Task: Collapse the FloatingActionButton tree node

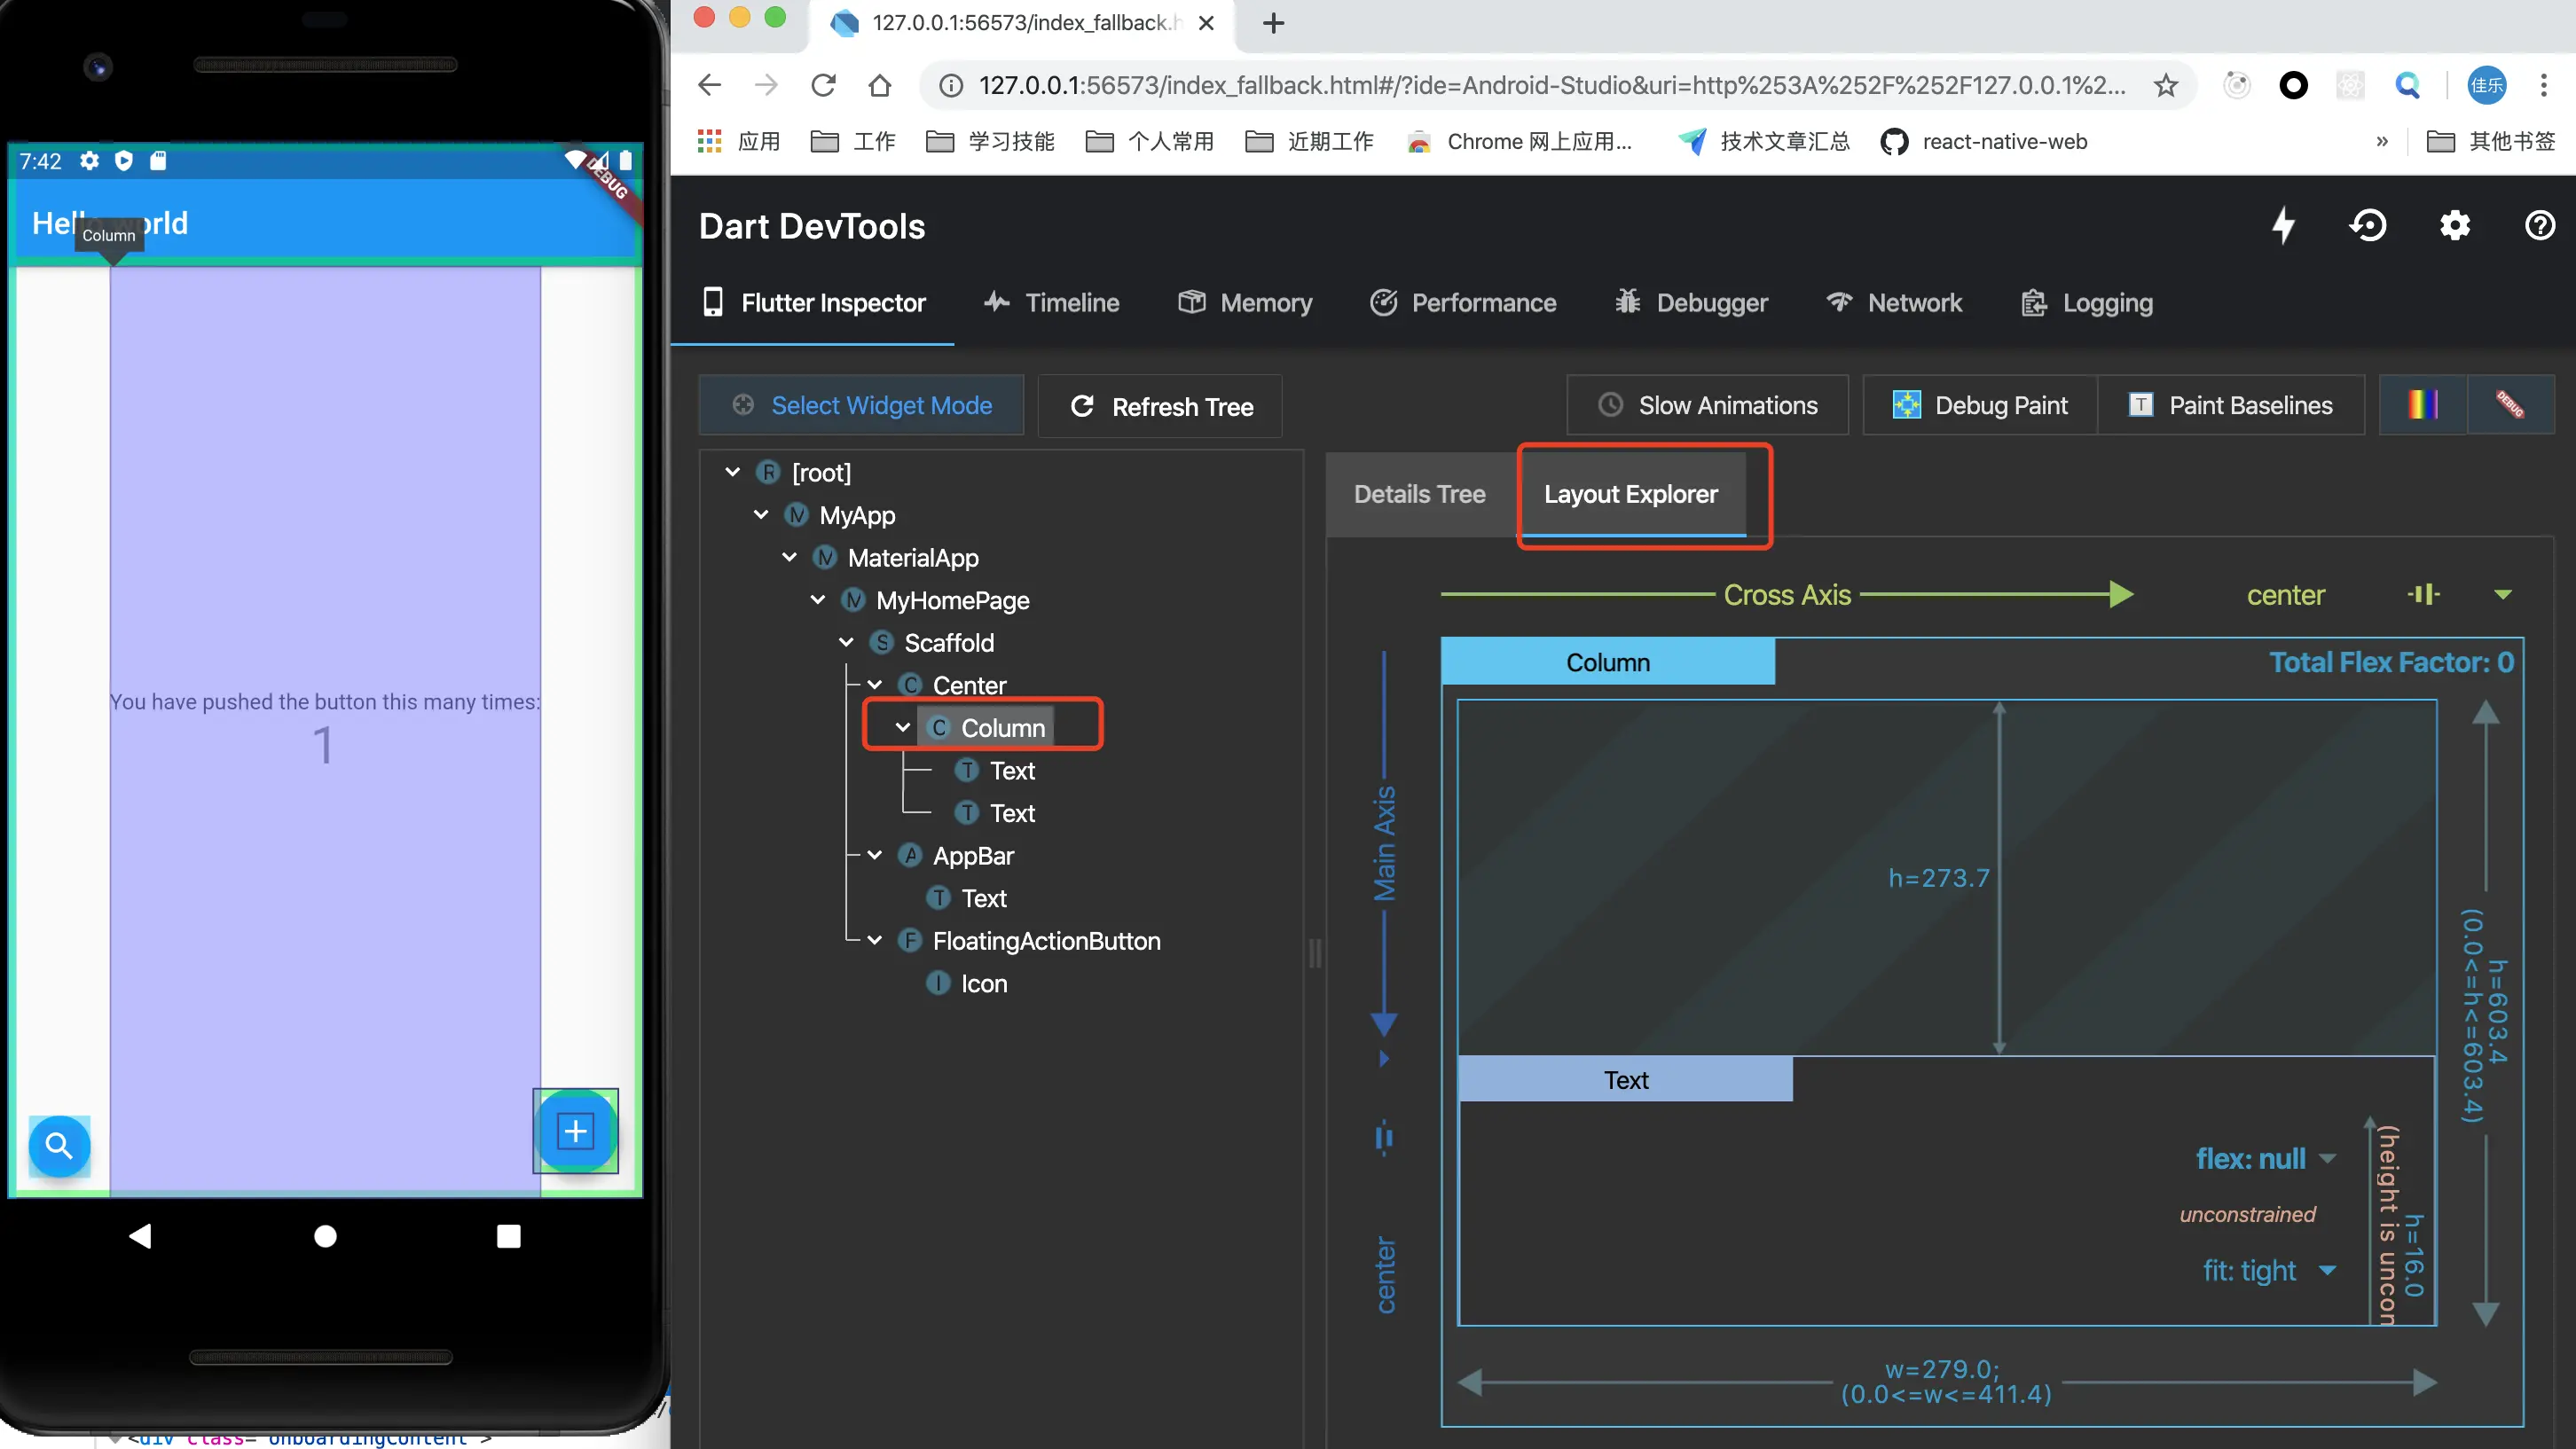Action: pos(875,940)
